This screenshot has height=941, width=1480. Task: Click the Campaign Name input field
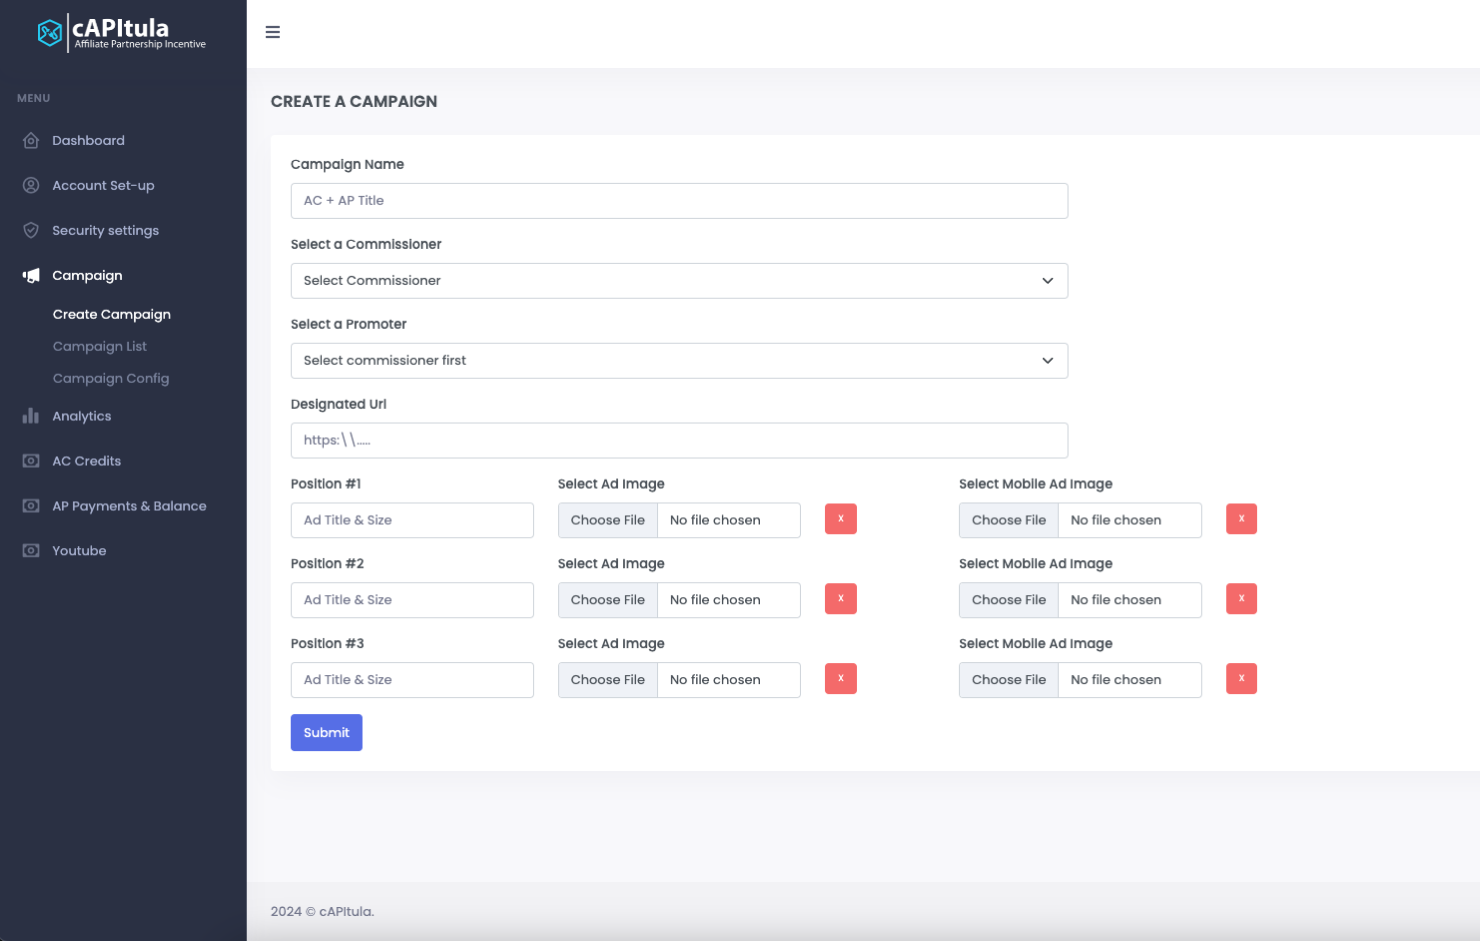(x=678, y=201)
